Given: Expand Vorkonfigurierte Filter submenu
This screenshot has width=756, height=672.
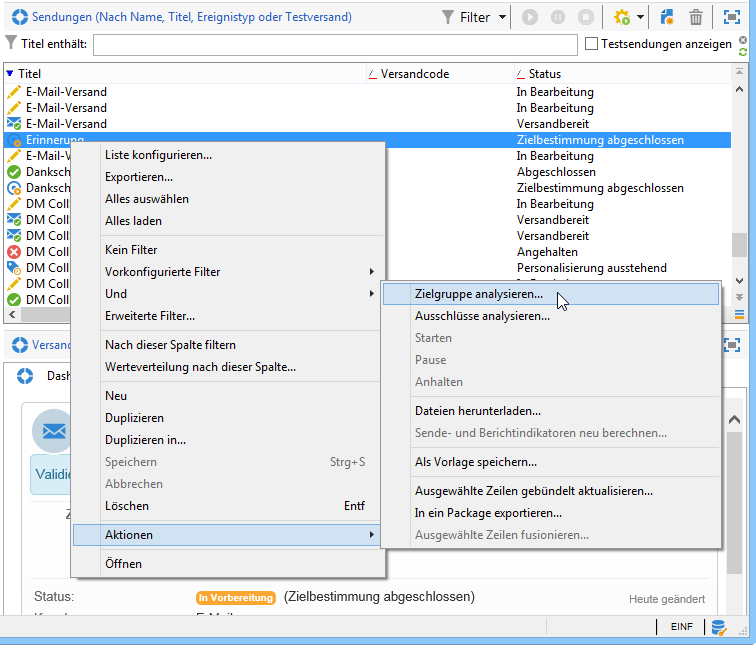Looking at the screenshot, I should tap(227, 272).
